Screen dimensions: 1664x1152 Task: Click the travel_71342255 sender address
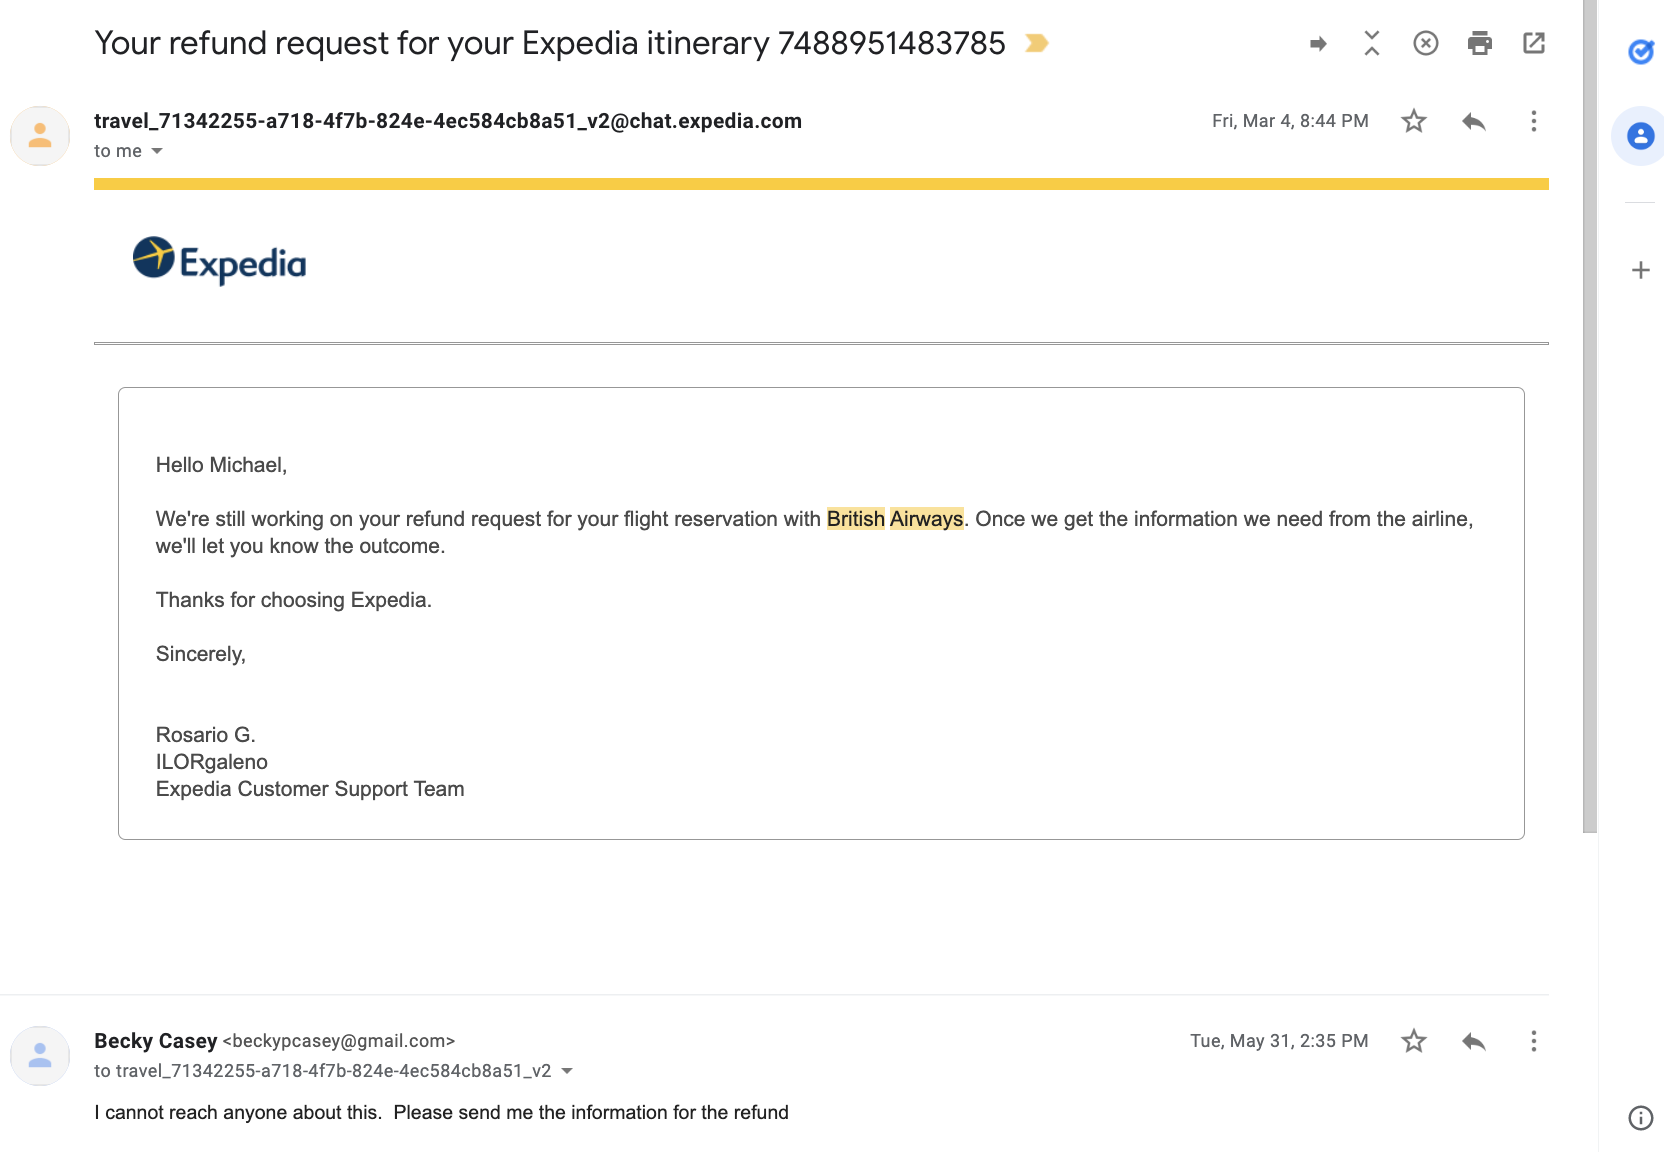pyautogui.click(x=447, y=120)
